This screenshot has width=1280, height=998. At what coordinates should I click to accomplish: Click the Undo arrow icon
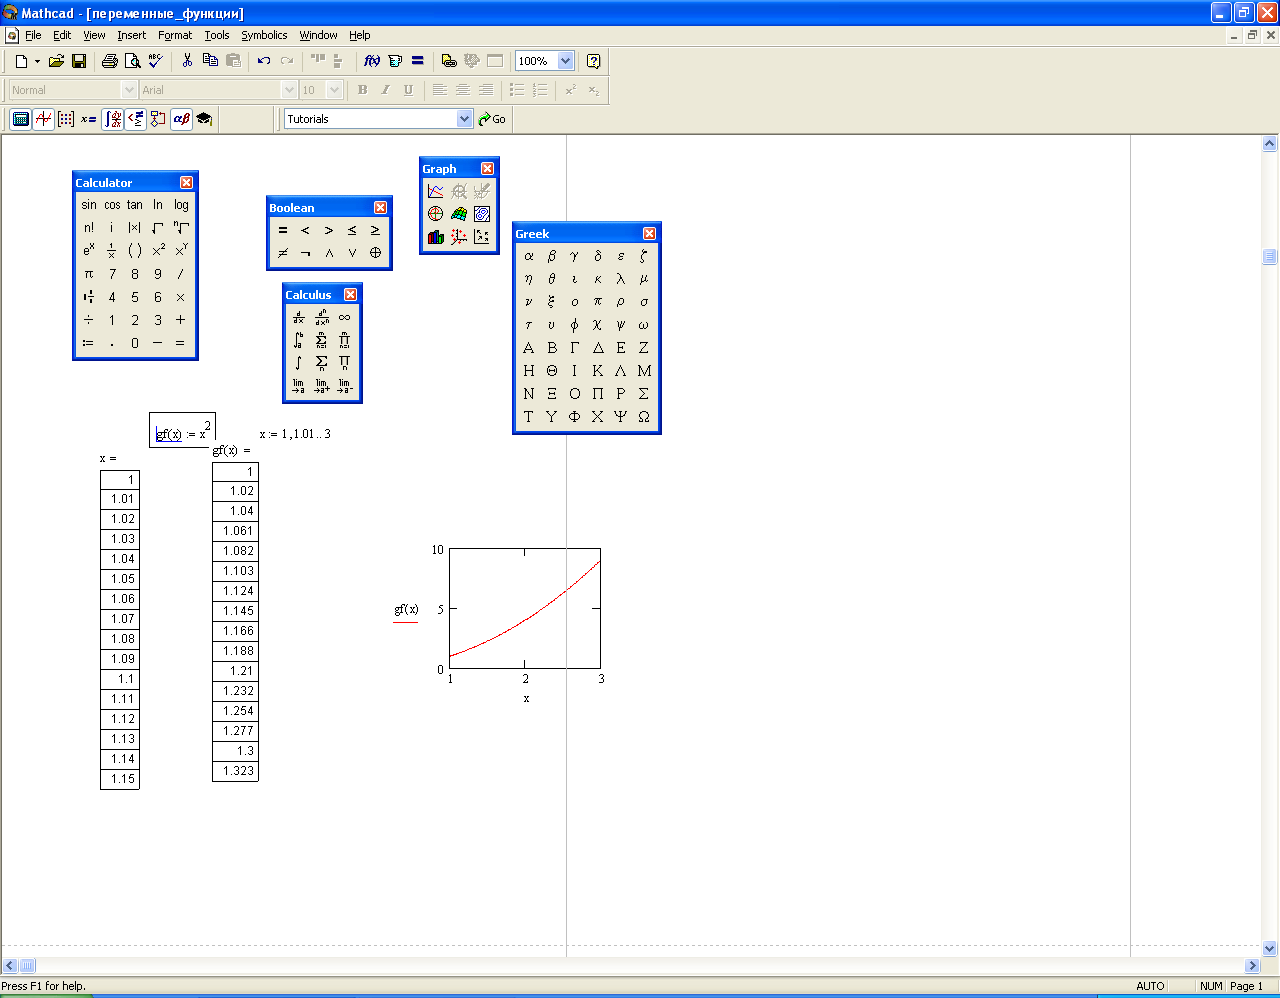[264, 61]
